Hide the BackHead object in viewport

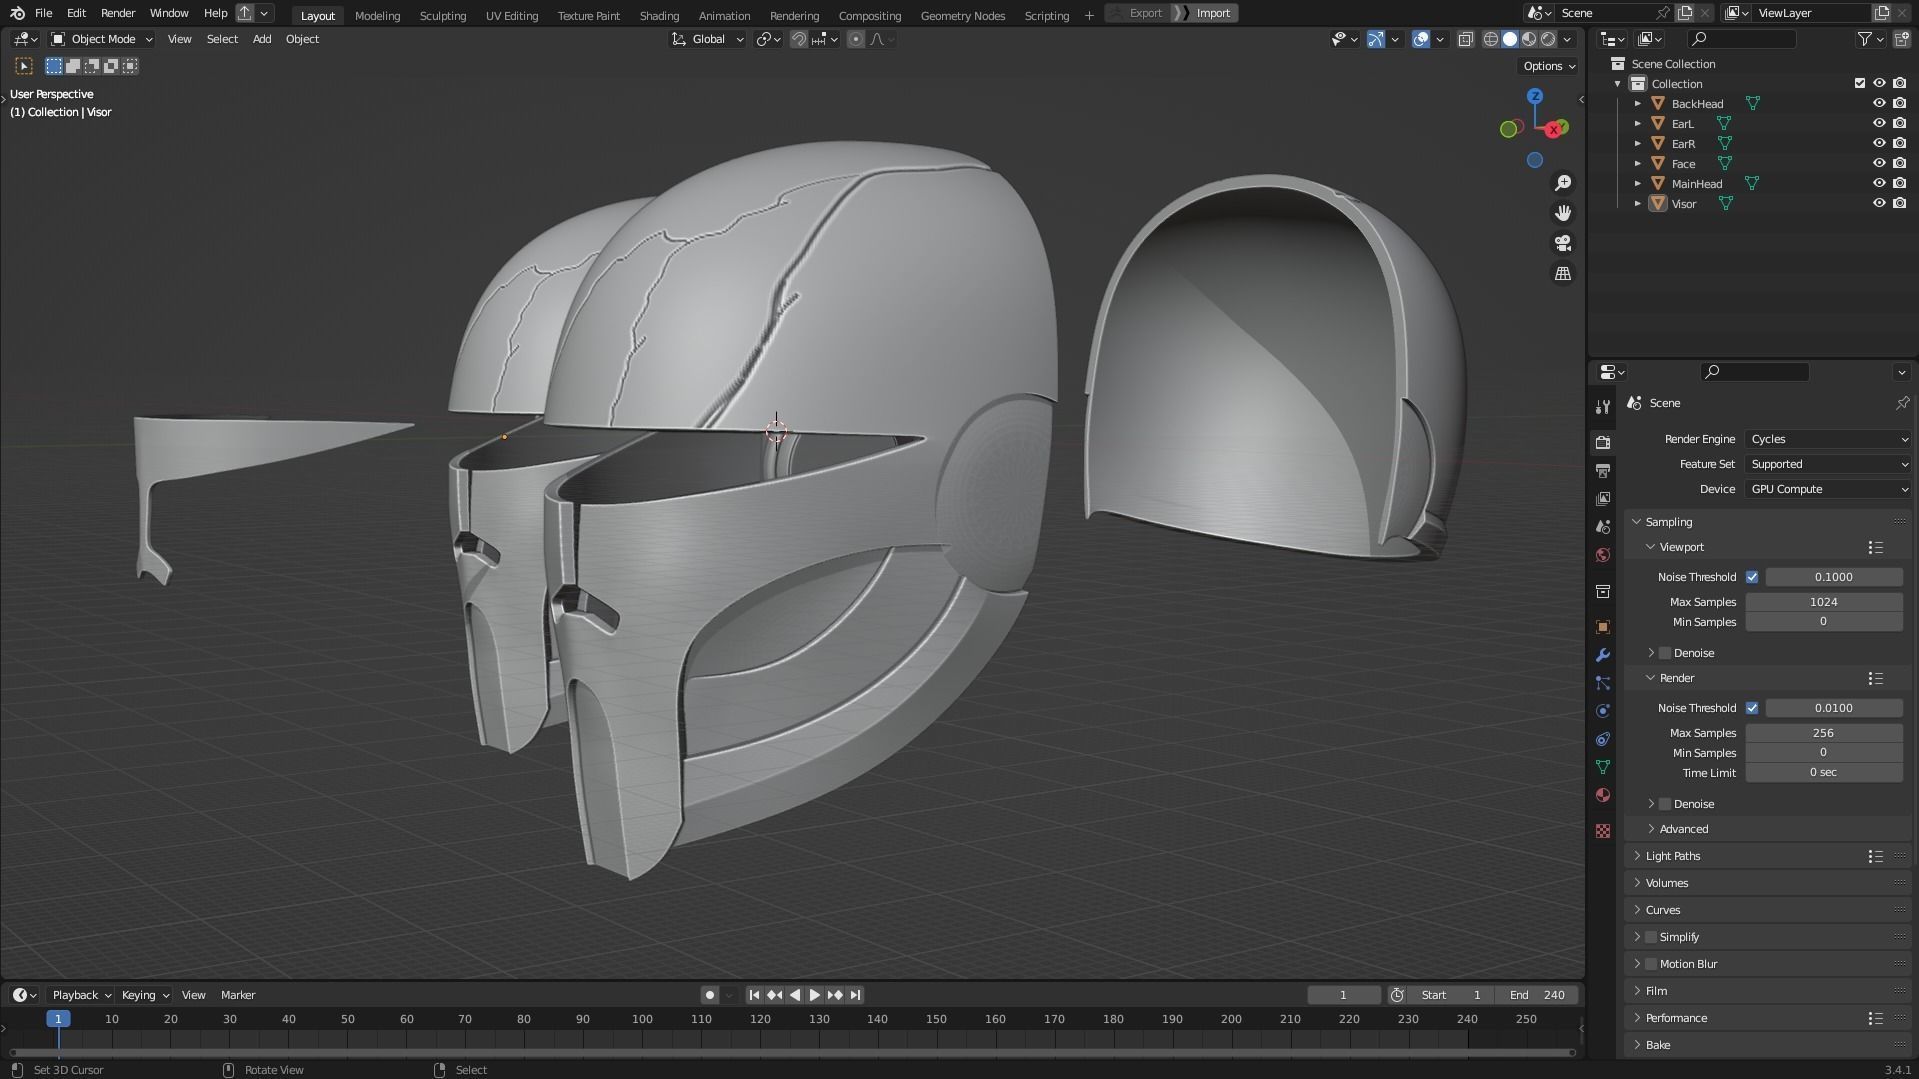point(1879,103)
